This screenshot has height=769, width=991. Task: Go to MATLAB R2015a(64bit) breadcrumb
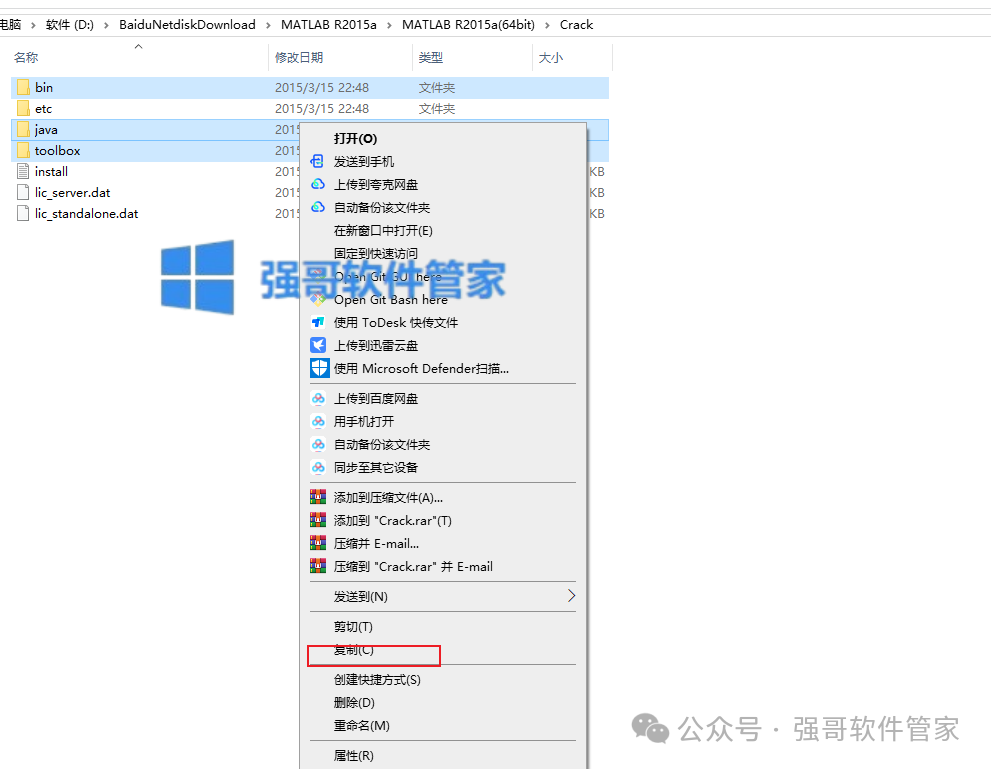(x=468, y=25)
